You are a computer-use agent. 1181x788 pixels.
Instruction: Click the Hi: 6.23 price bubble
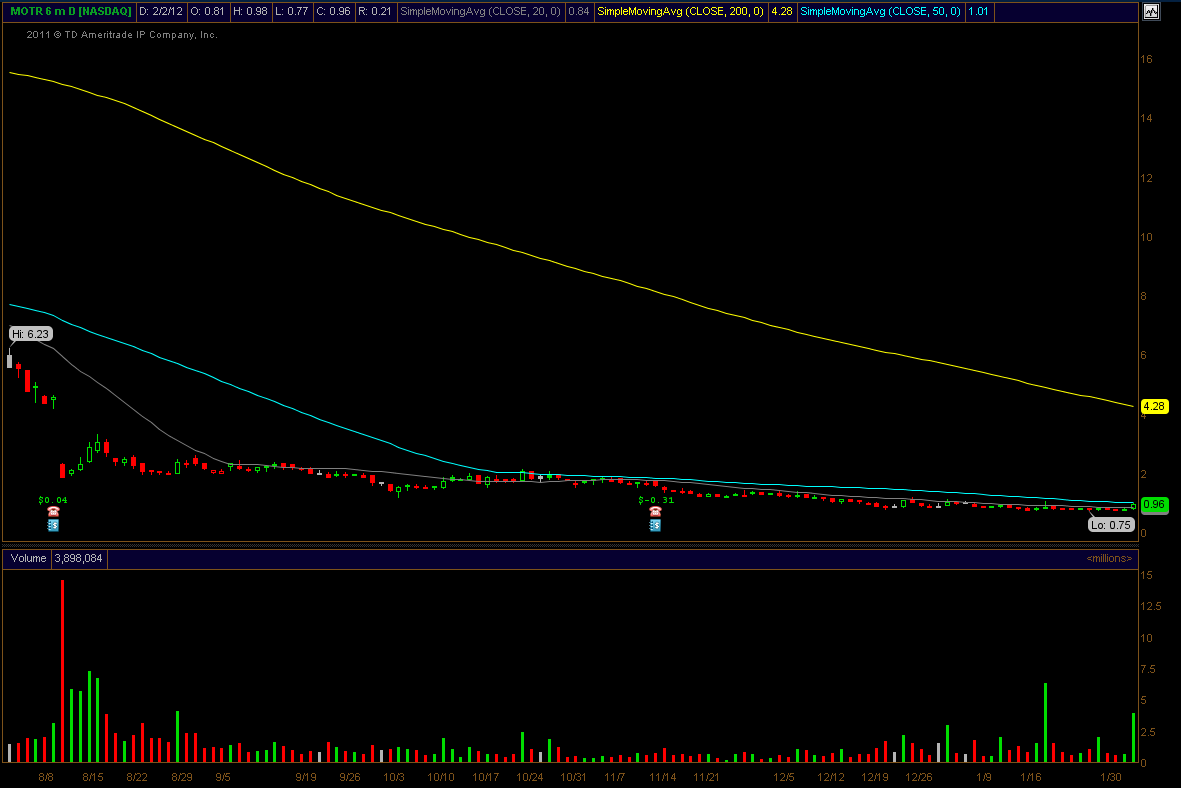[30, 334]
